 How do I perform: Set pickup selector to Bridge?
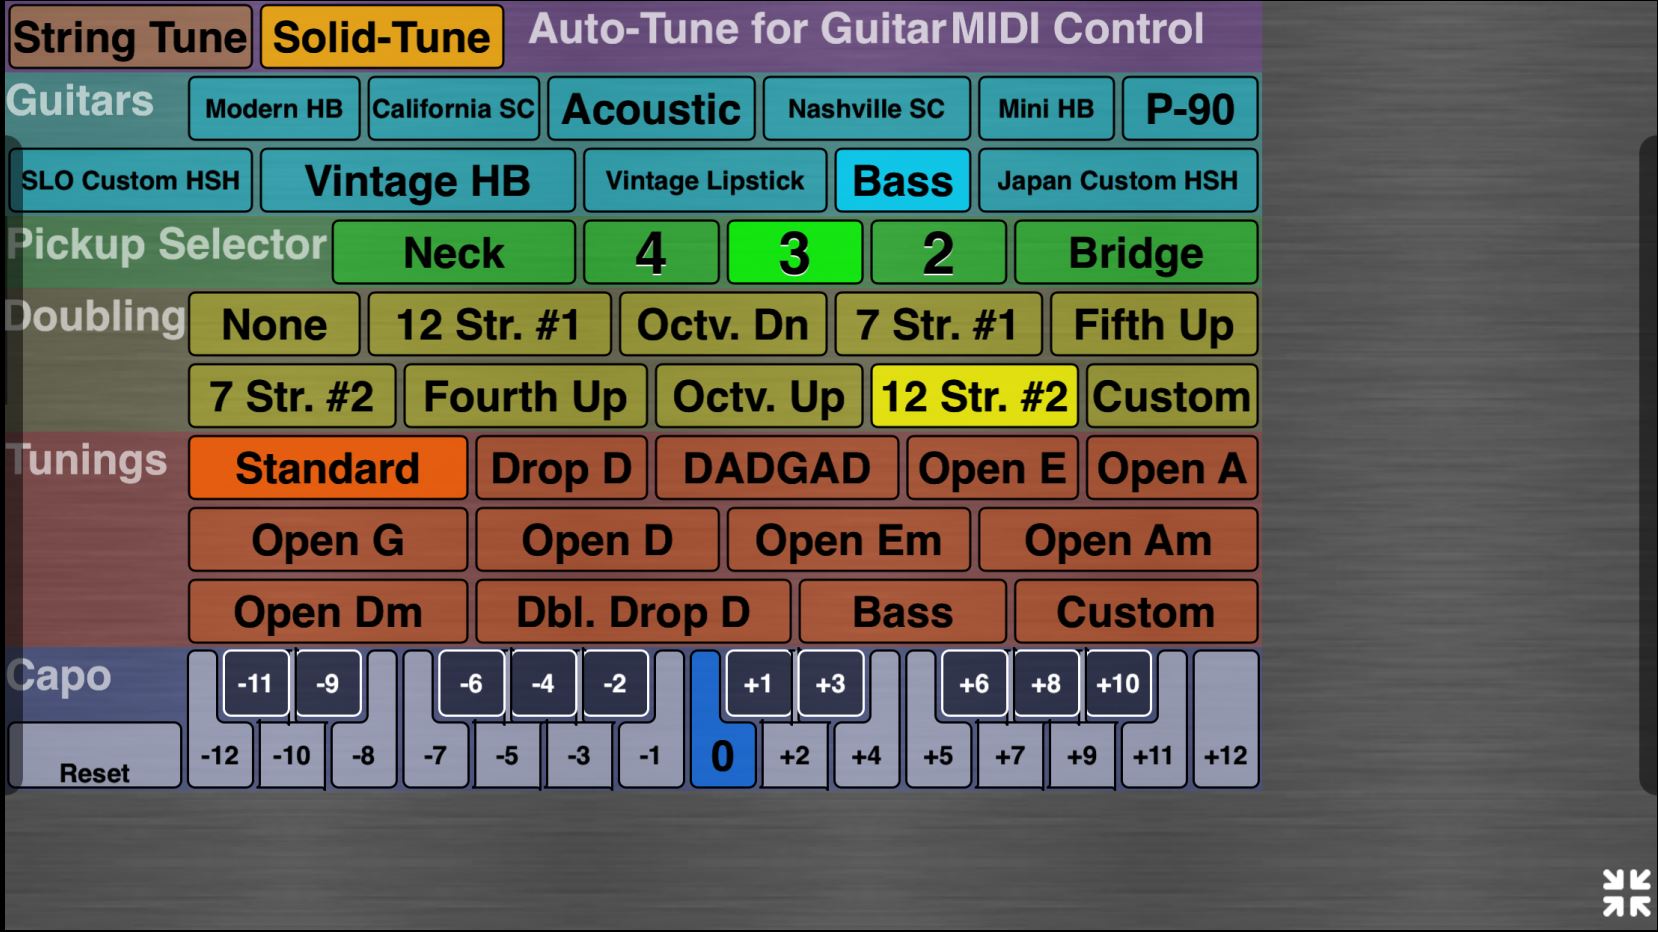point(1136,252)
